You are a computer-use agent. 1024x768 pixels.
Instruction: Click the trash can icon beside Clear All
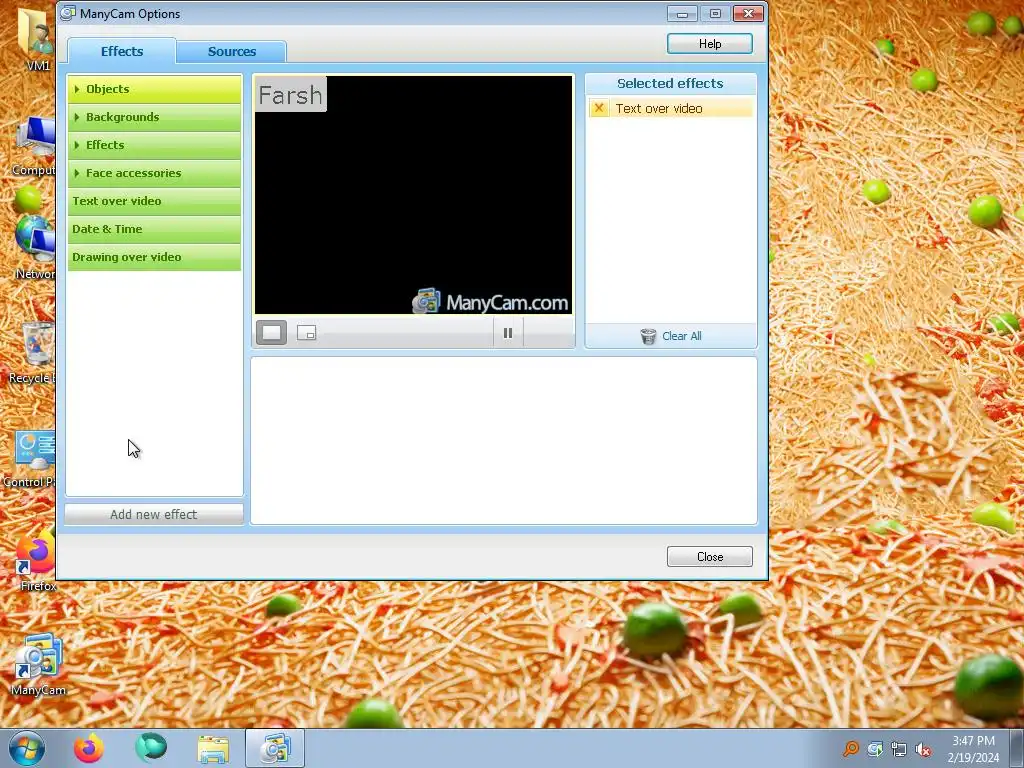[648, 336]
